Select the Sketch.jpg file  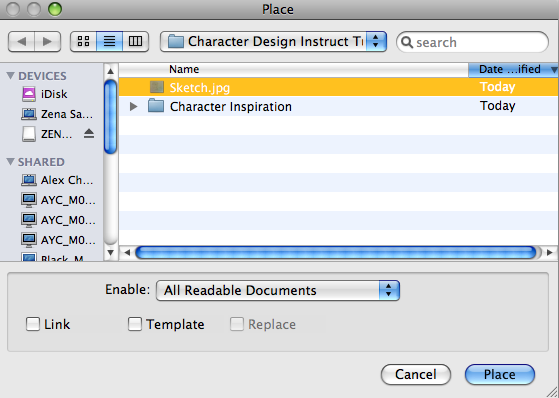[x=339, y=87]
